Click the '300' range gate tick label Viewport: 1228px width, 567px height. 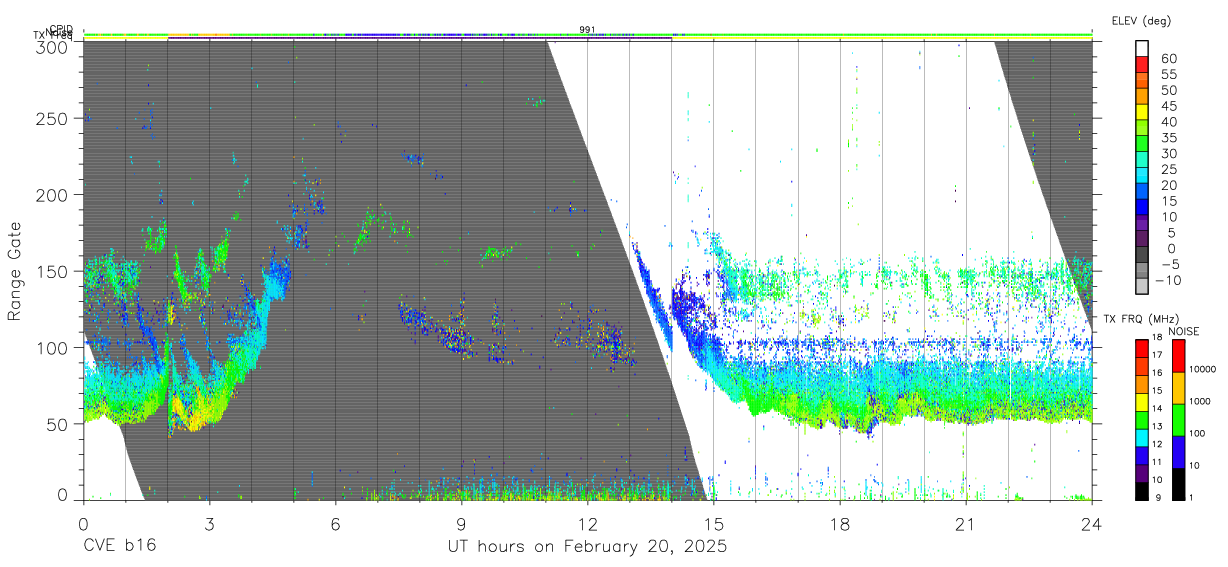52,46
